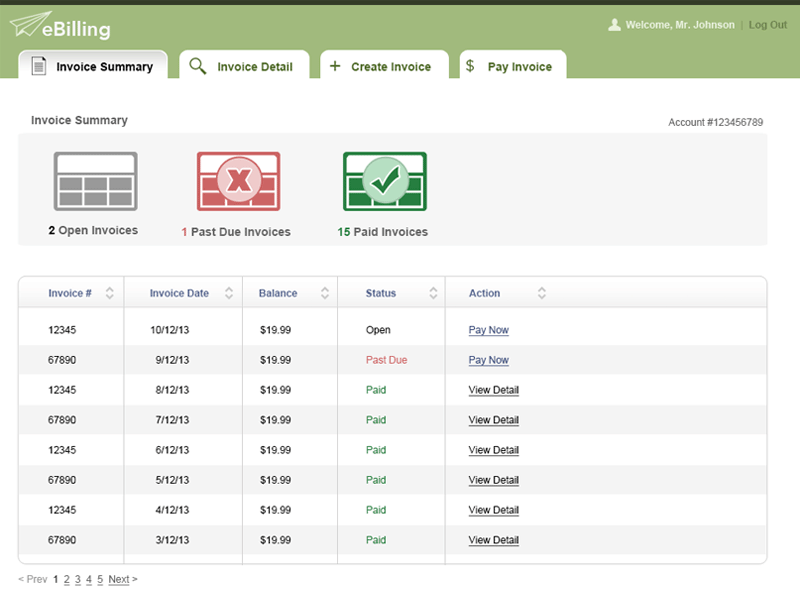Viewport: 800px width, 600px height.
Task: Sort invoices by Status
Action: pos(433,292)
